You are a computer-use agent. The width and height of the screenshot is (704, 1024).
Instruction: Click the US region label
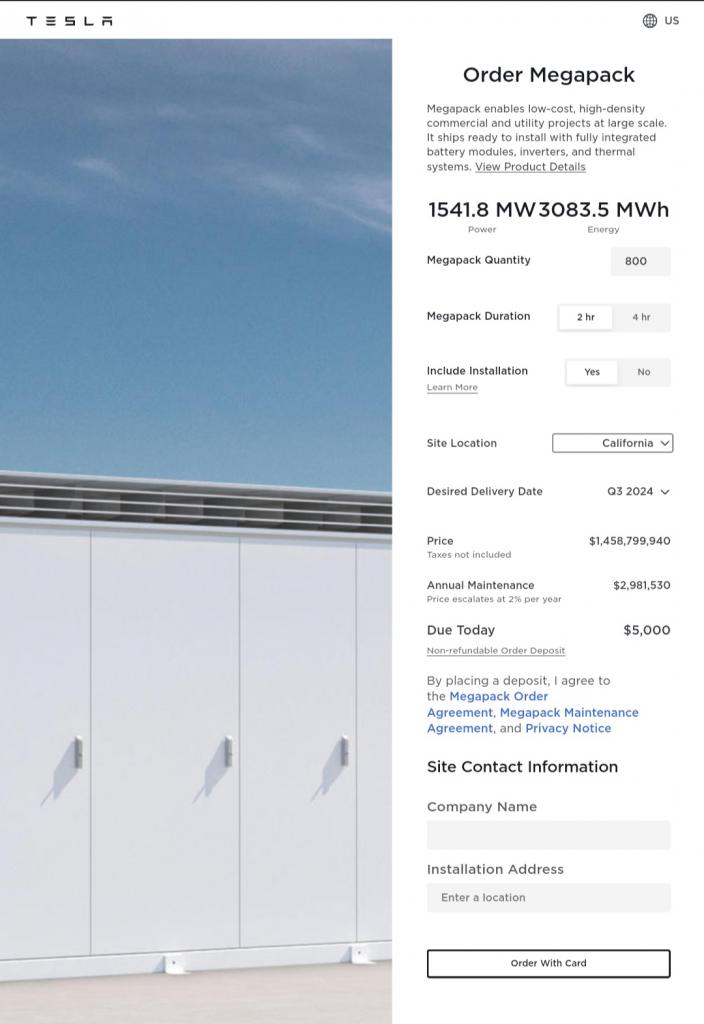(x=671, y=21)
